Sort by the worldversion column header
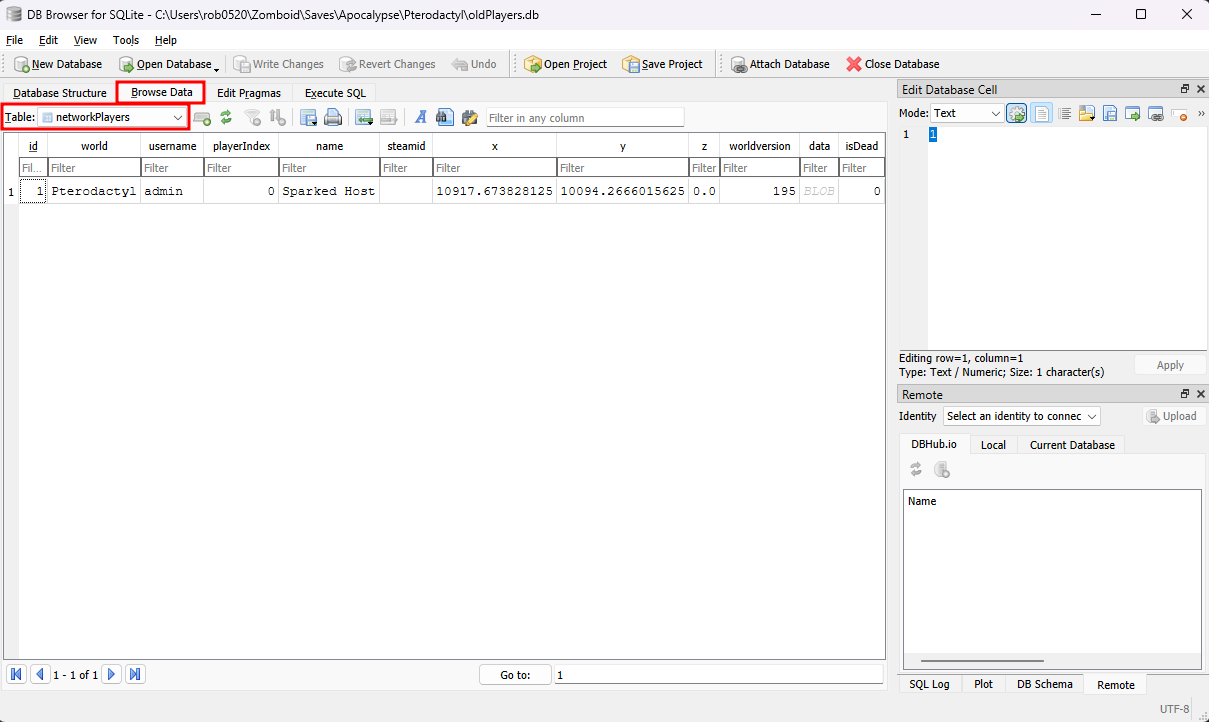The width and height of the screenshot is (1209, 722). (760, 146)
